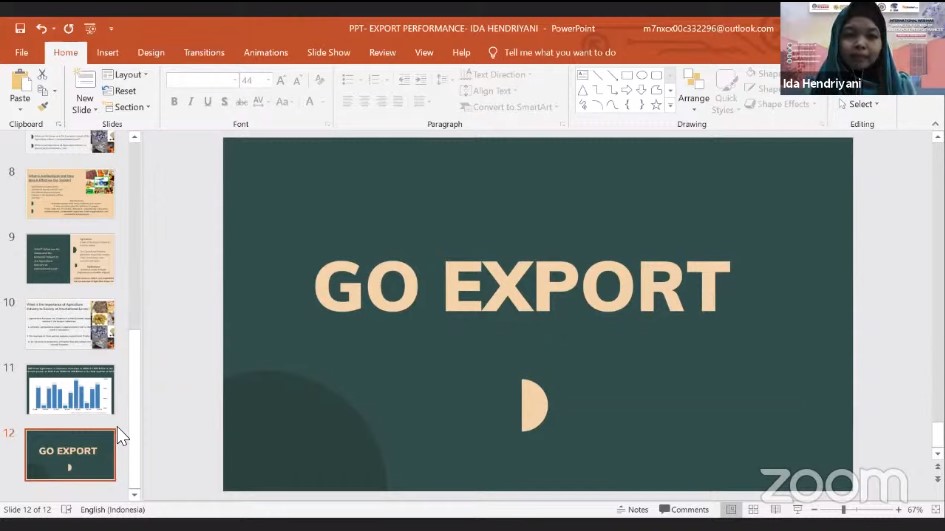Toggle Align Left paragraph button
This screenshot has width=945, height=531.
click(348, 102)
